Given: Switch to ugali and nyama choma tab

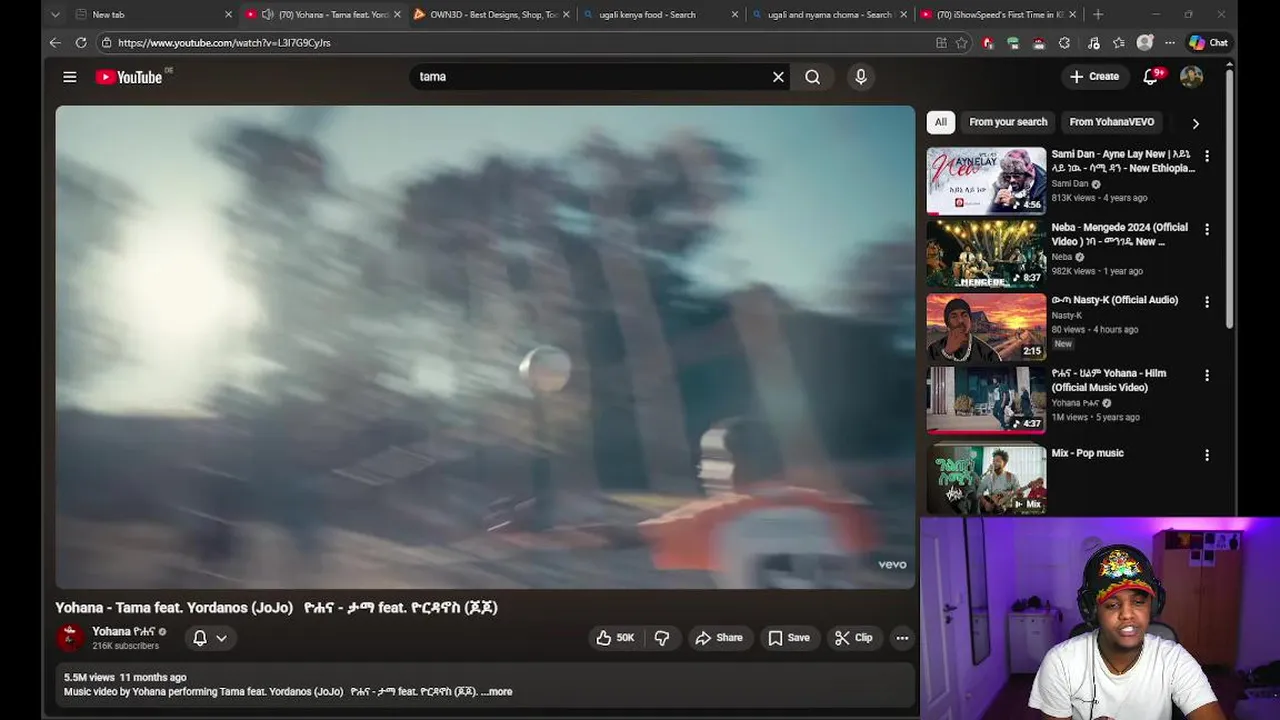Looking at the screenshot, I should click(829, 14).
